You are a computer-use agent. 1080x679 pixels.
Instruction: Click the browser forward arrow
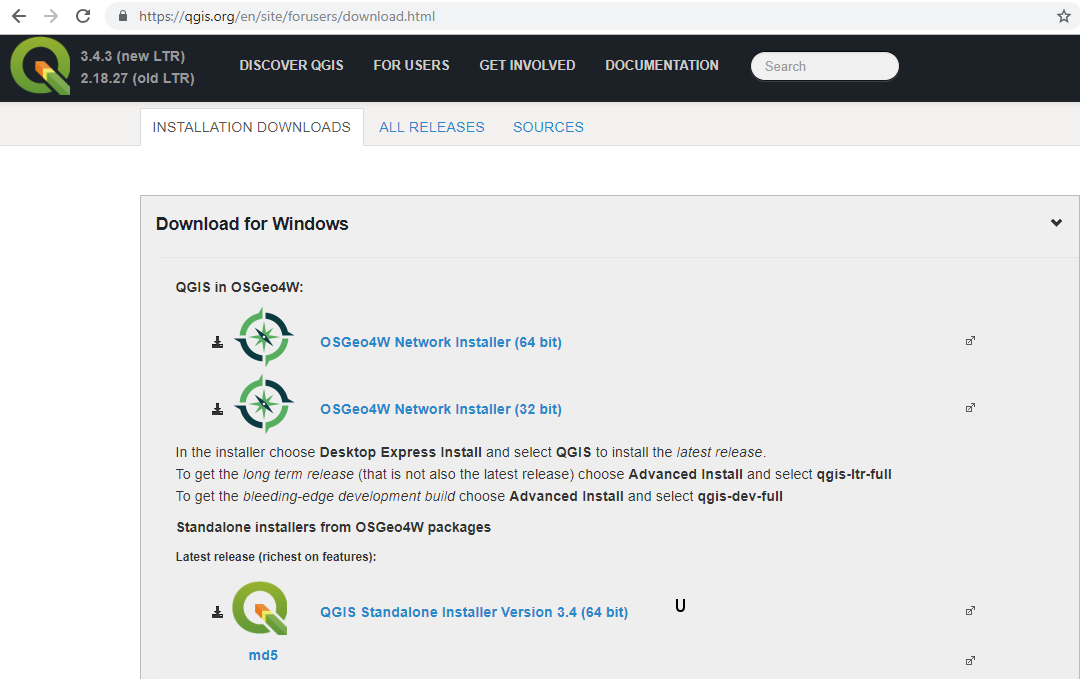[x=51, y=16]
